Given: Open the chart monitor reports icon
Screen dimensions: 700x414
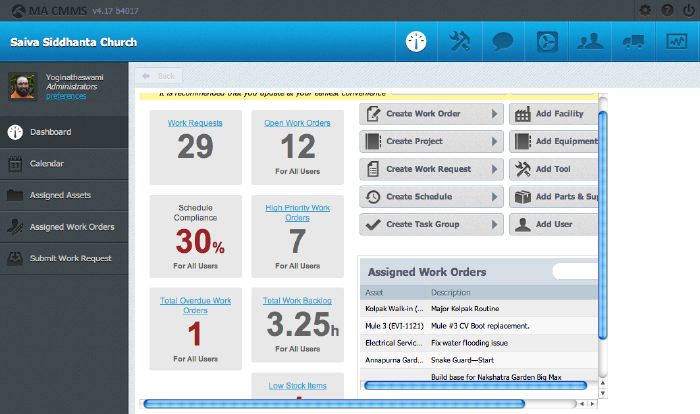Looking at the screenshot, I should click(675, 42).
